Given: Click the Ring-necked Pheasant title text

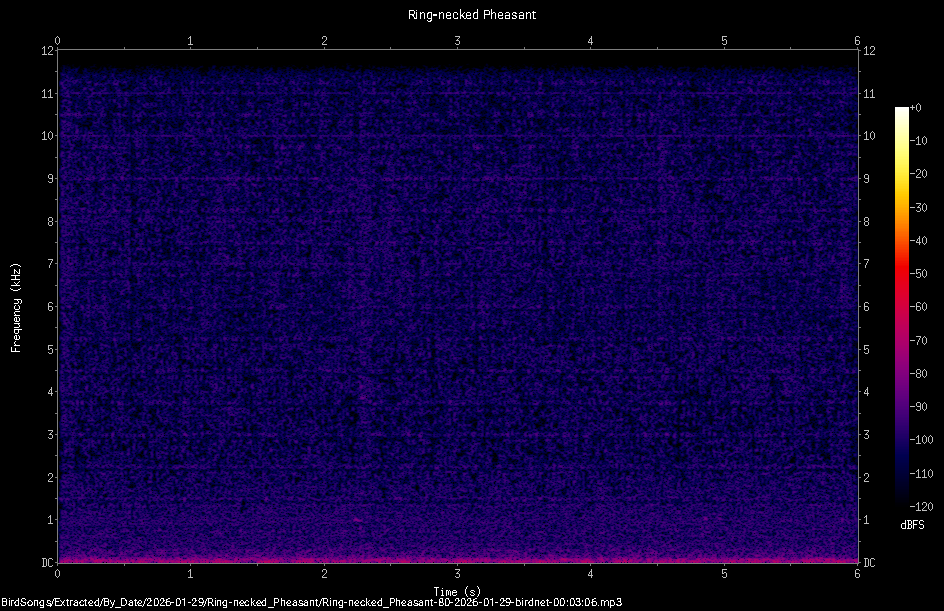Looking at the screenshot, I should [471, 15].
